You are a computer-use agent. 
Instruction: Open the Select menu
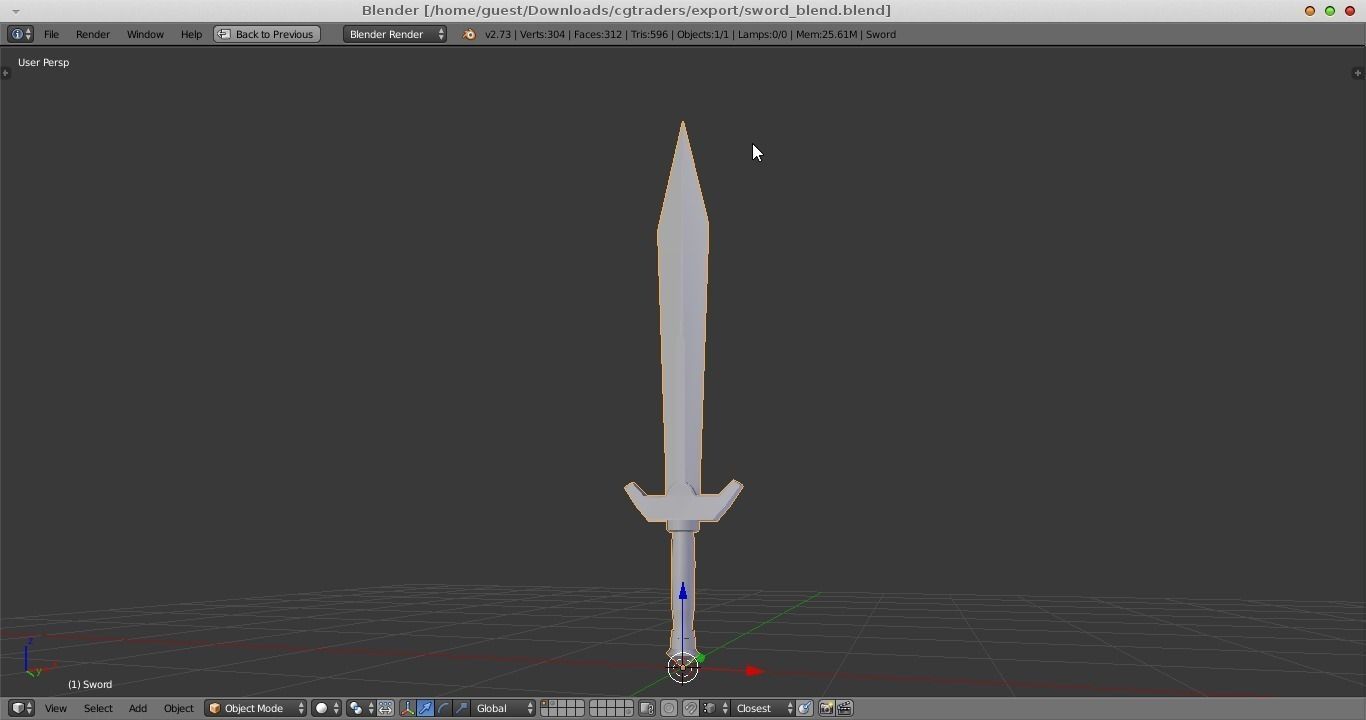click(98, 708)
